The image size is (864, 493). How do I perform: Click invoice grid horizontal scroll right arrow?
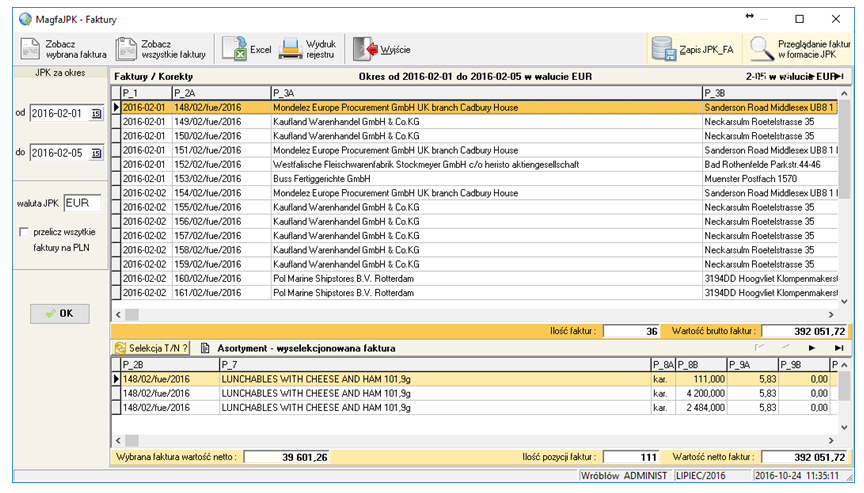pos(831,315)
